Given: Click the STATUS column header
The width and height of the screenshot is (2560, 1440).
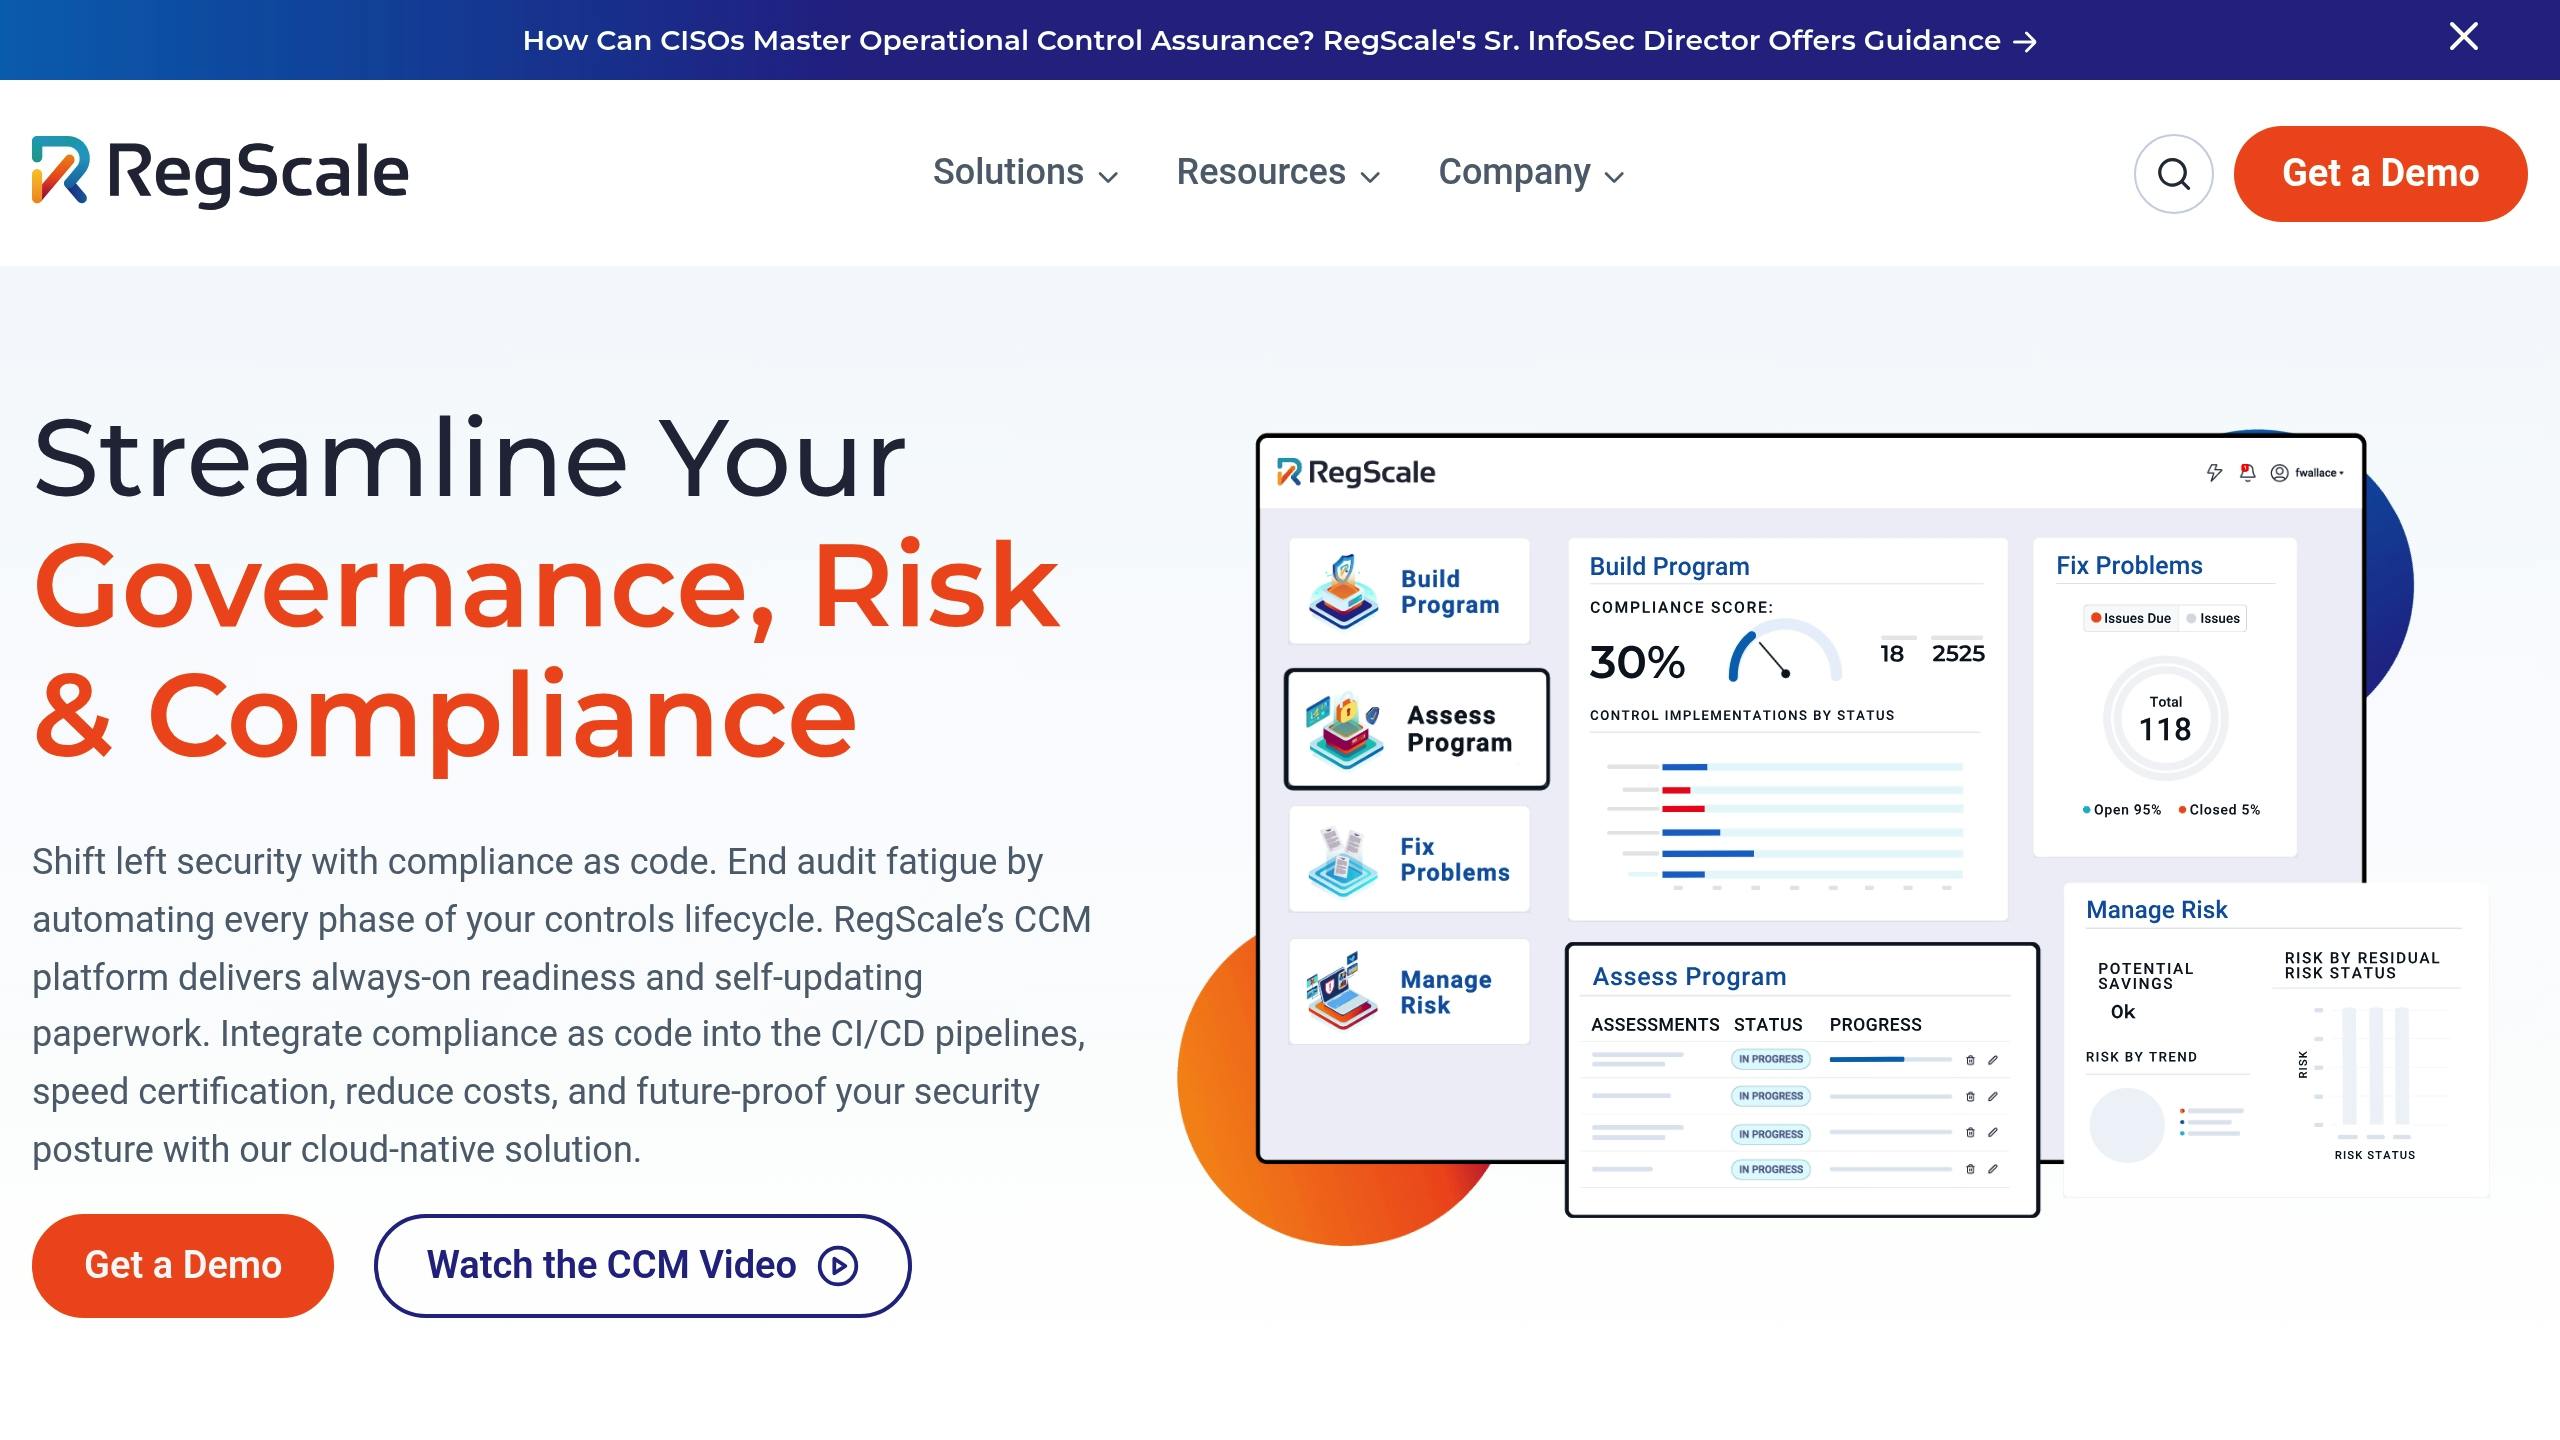Looking at the screenshot, I should pyautogui.click(x=1768, y=1025).
